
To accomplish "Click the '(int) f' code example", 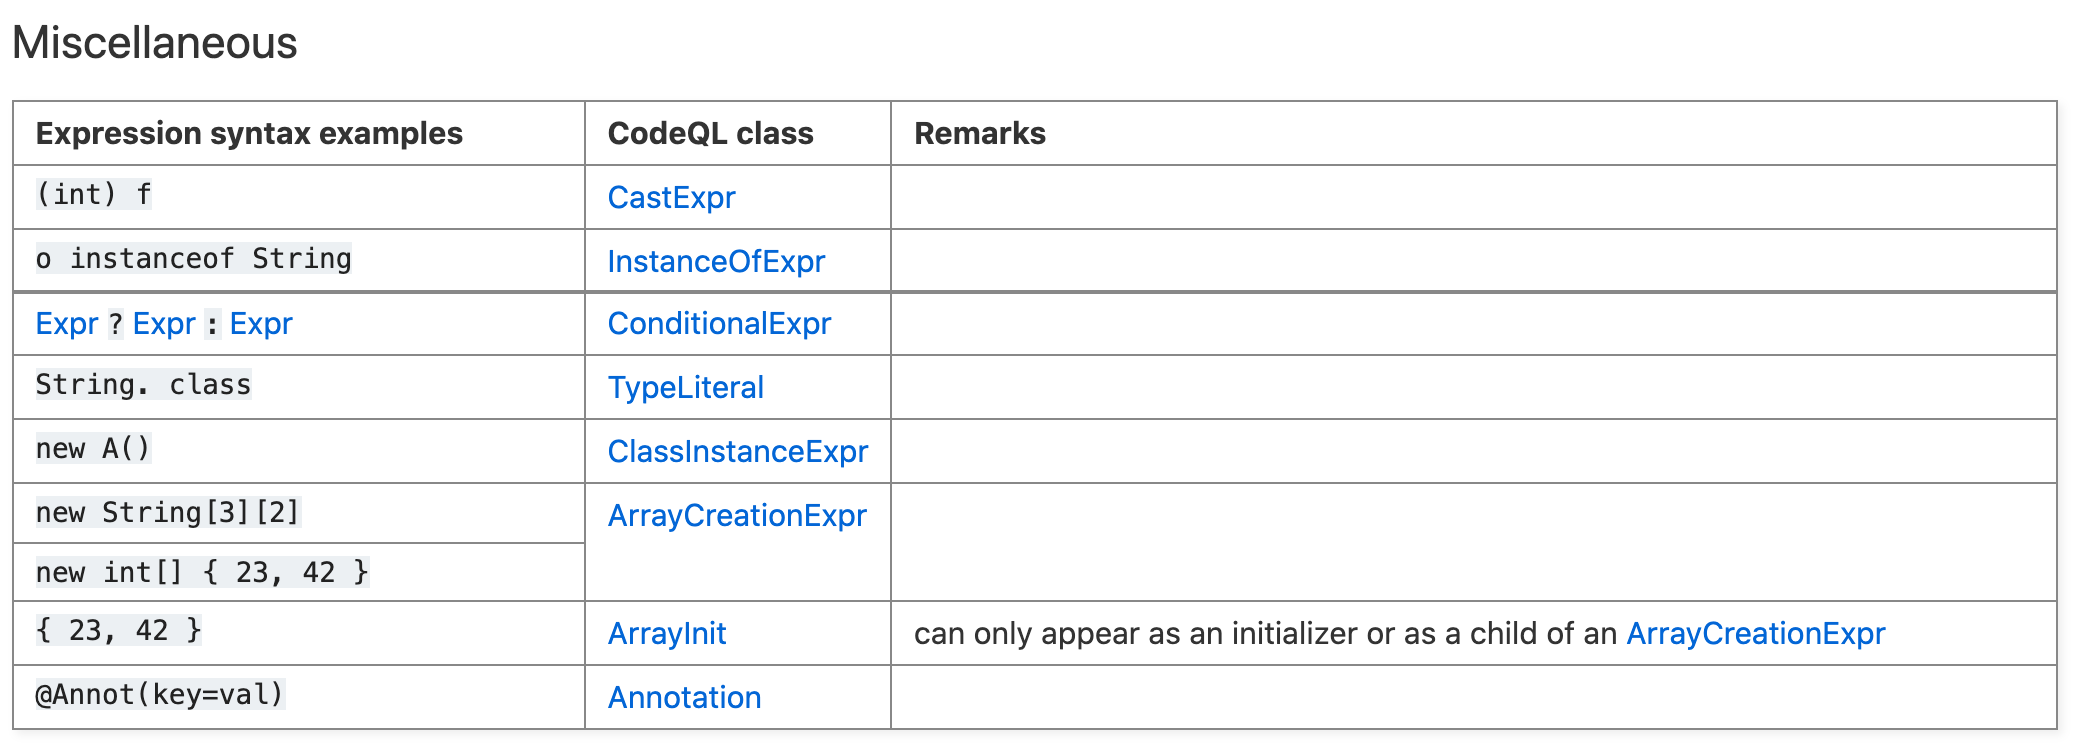I will click(x=94, y=194).
